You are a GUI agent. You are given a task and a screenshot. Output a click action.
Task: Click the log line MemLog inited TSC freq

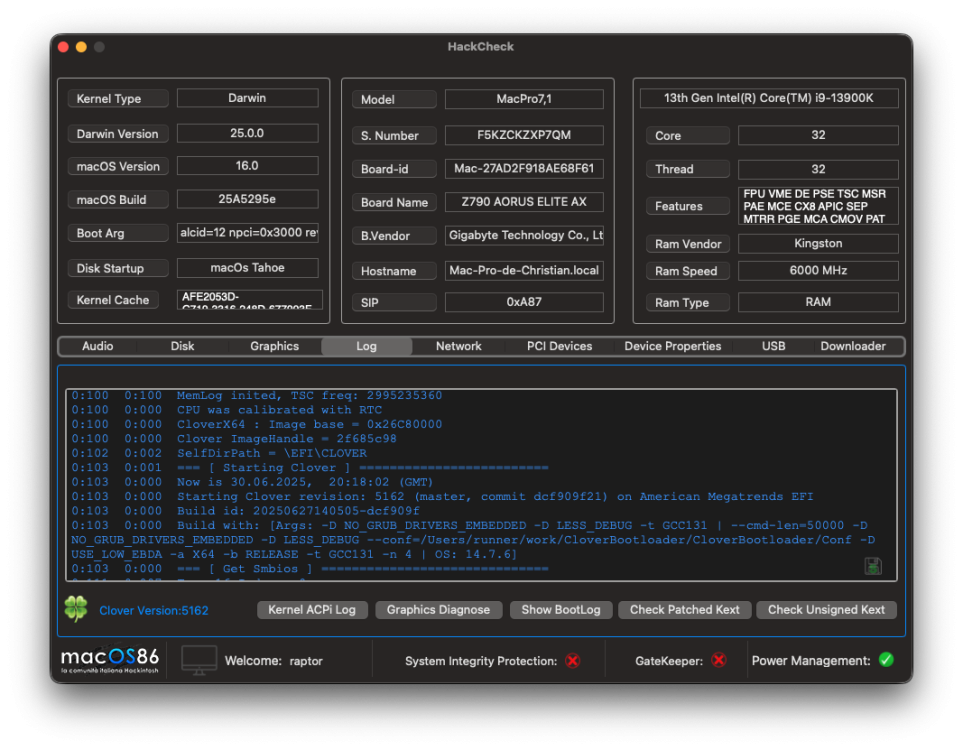pyautogui.click(x=257, y=396)
